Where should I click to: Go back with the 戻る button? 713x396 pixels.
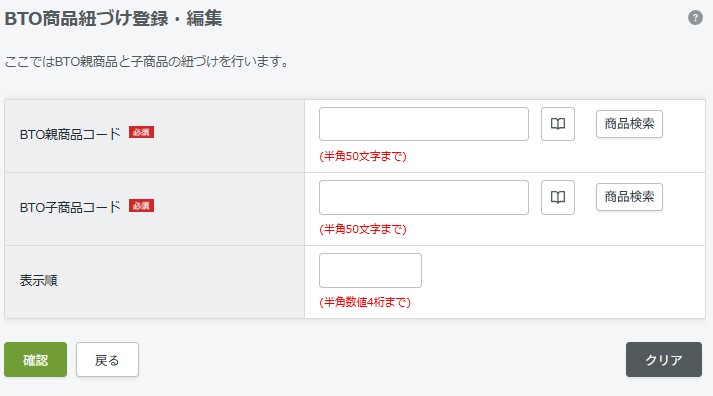click(x=107, y=360)
